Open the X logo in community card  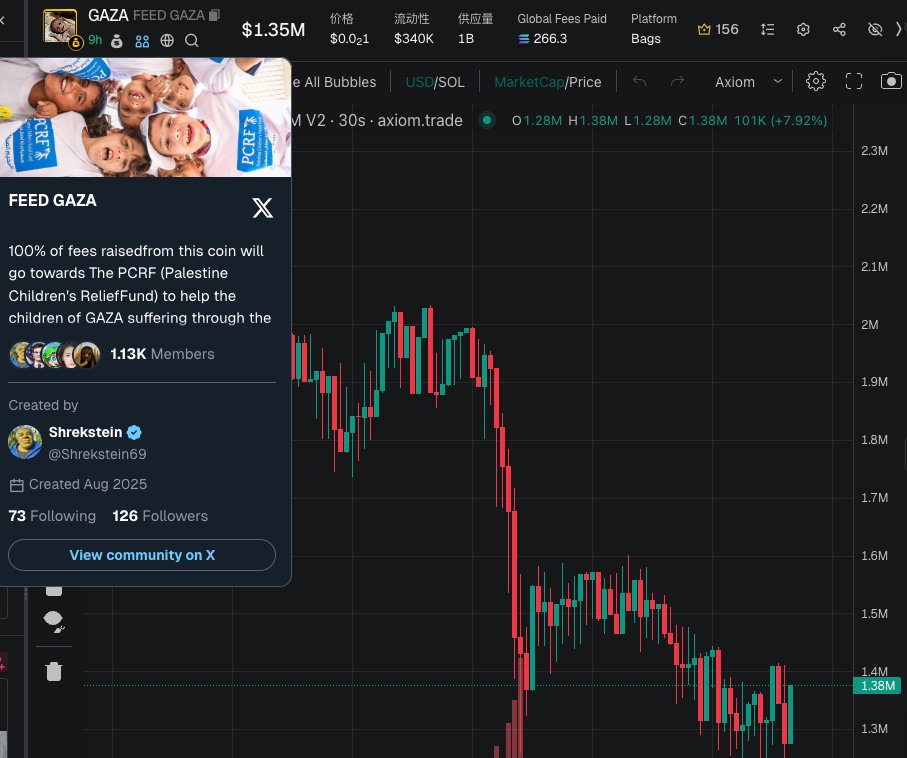pos(263,207)
